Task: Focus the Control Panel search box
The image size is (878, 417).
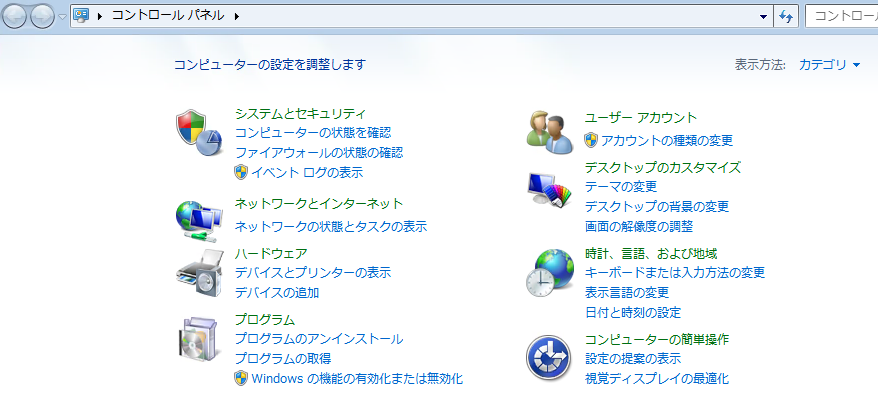Action: 842,16
